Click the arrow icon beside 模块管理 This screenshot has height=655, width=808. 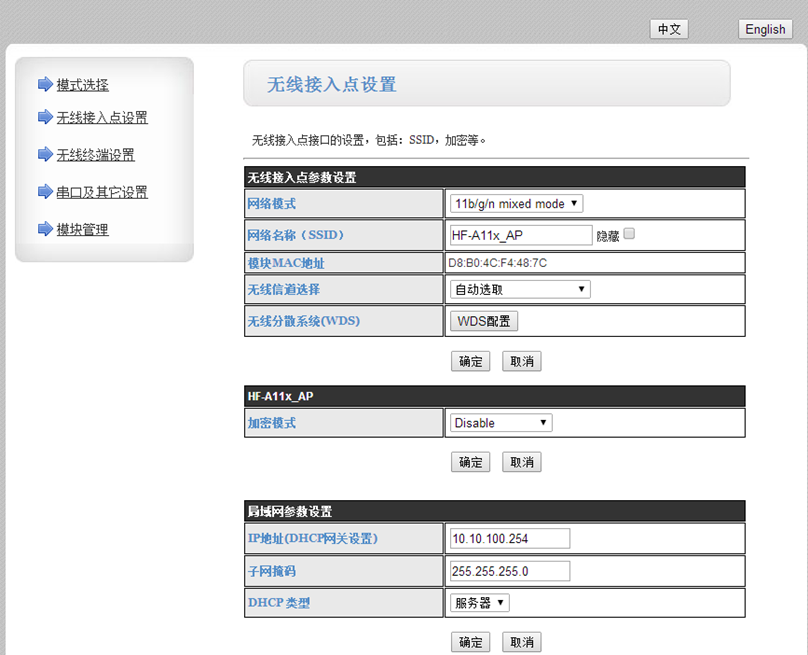pos(45,229)
